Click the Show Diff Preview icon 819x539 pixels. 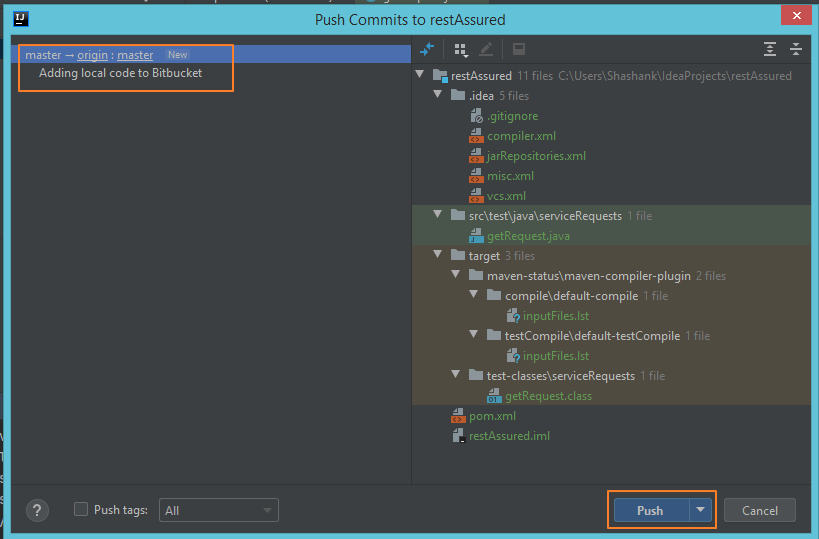[x=519, y=49]
